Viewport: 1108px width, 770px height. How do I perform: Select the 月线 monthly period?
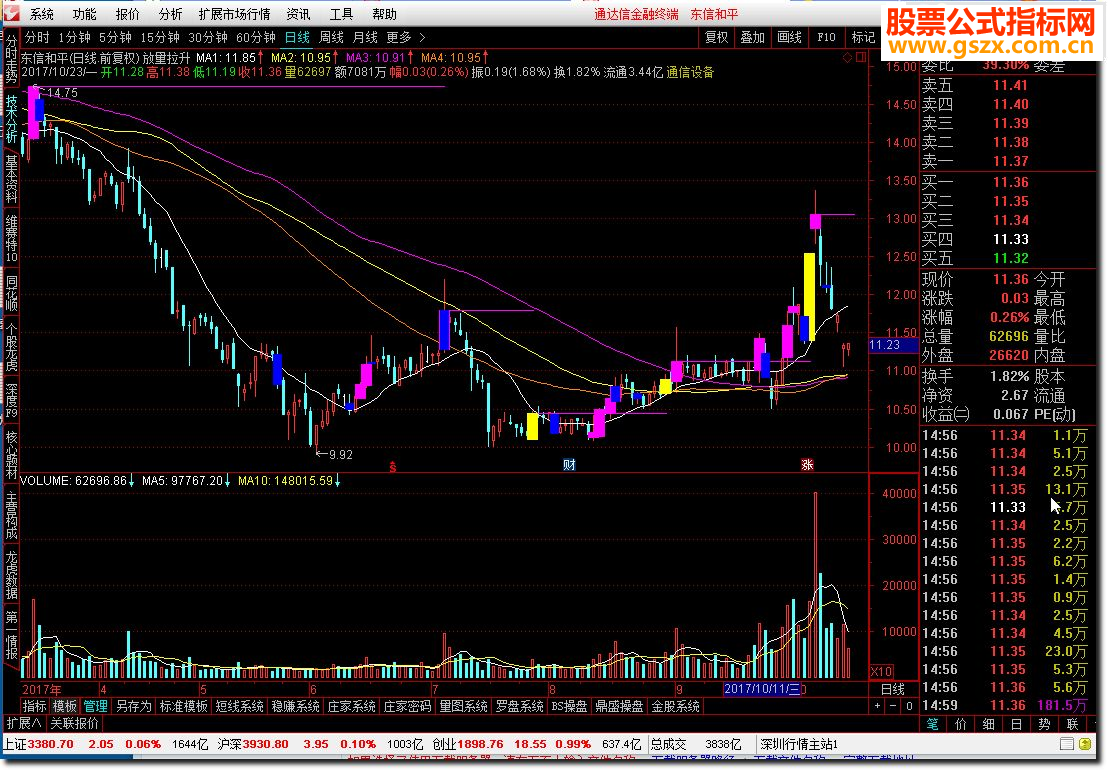point(365,37)
